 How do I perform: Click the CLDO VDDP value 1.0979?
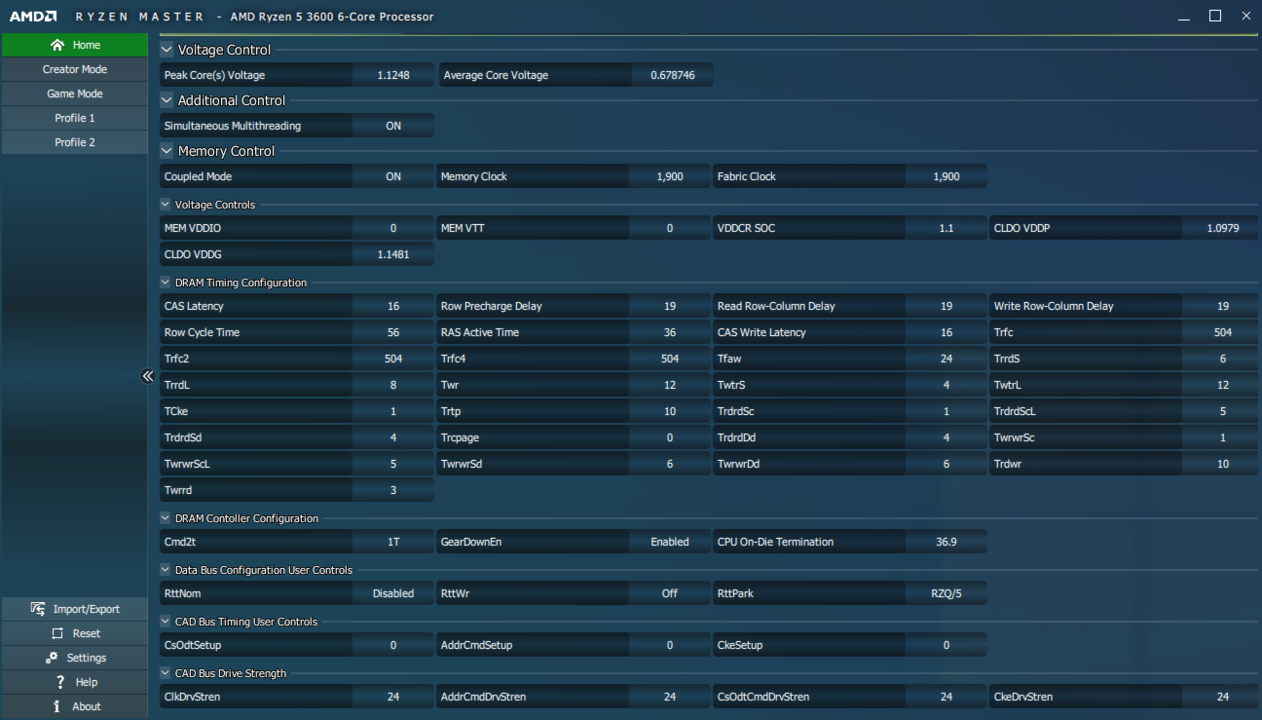point(1222,228)
